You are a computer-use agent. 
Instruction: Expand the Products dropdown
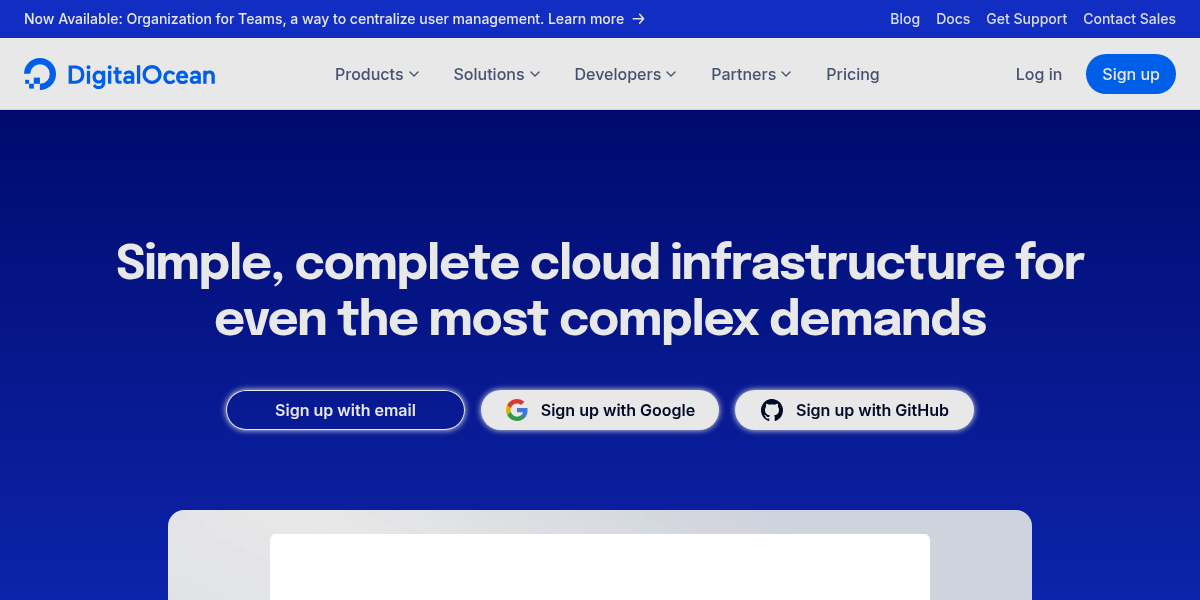point(376,74)
